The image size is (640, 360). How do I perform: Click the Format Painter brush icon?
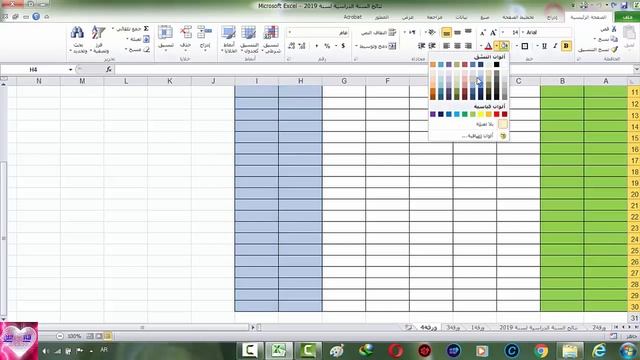[x=614, y=49]
